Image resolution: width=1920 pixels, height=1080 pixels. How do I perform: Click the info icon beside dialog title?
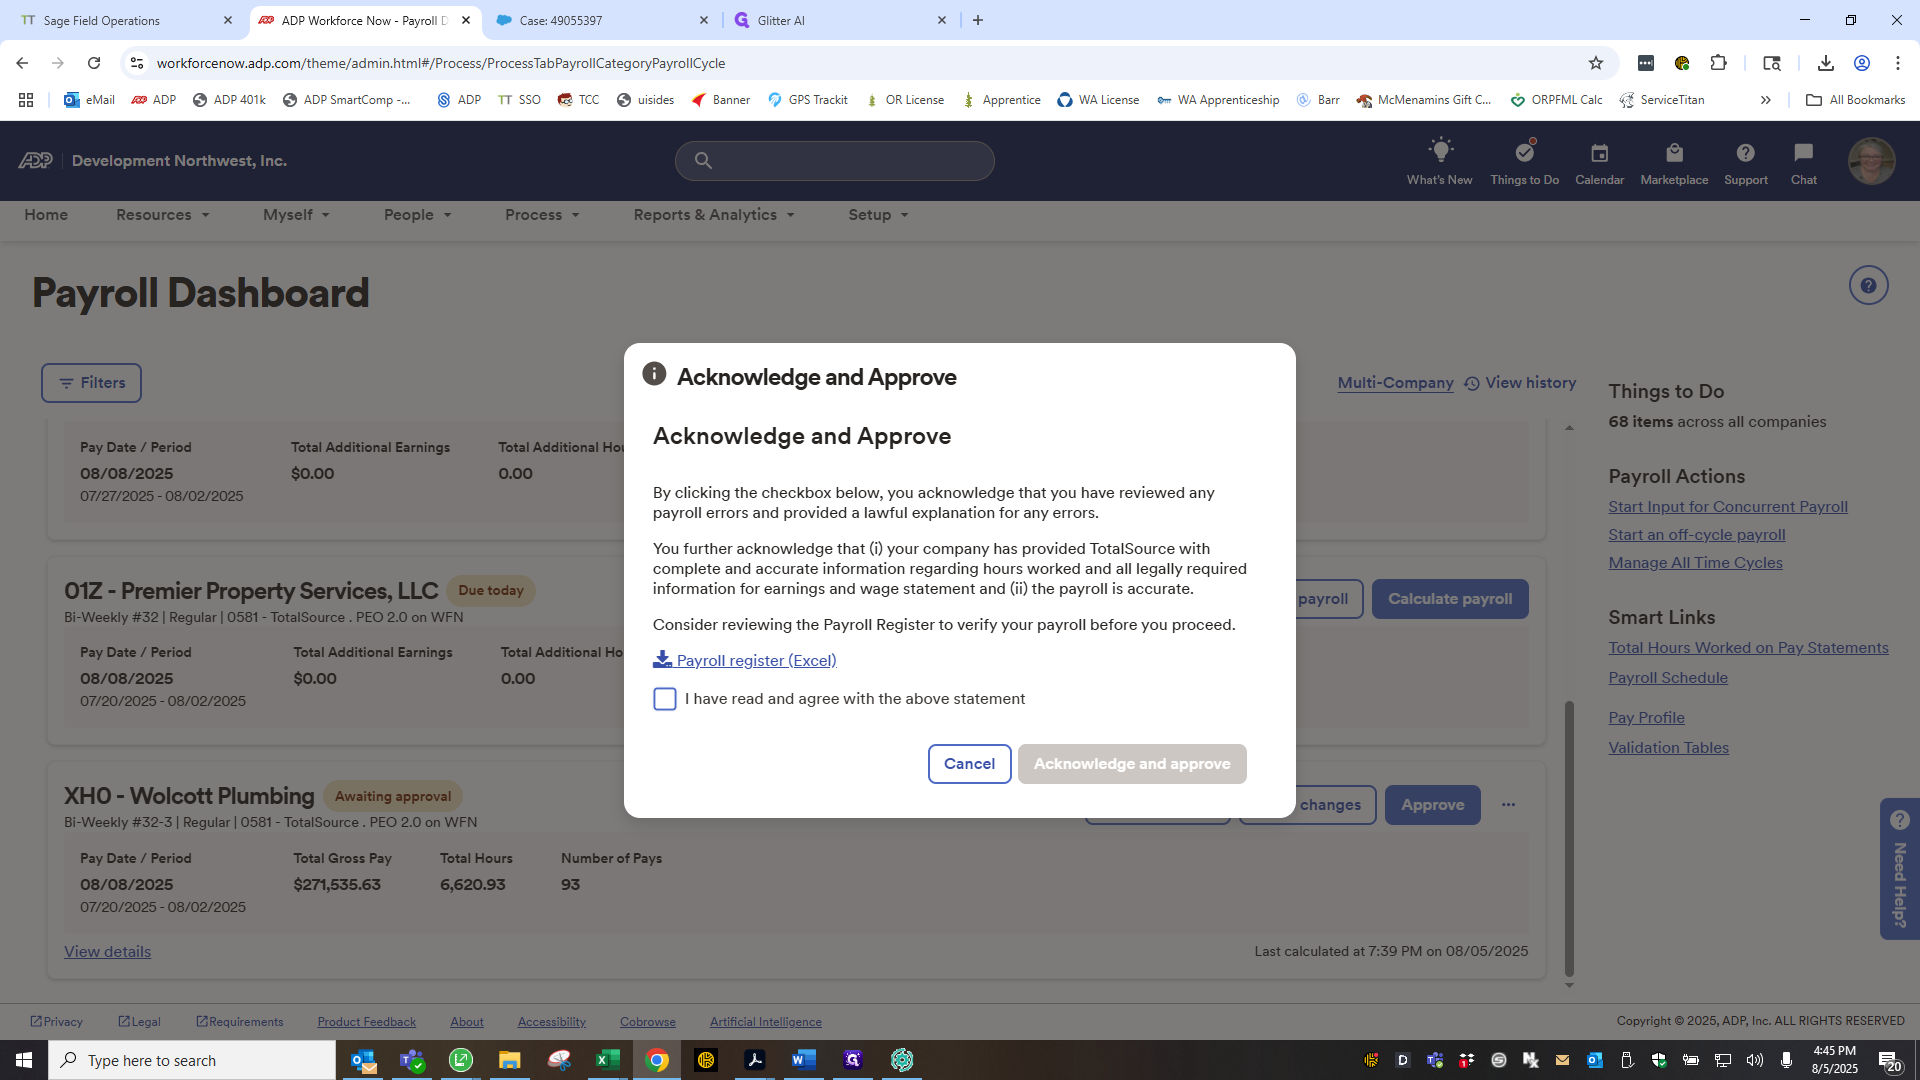[x=654, y=374]
